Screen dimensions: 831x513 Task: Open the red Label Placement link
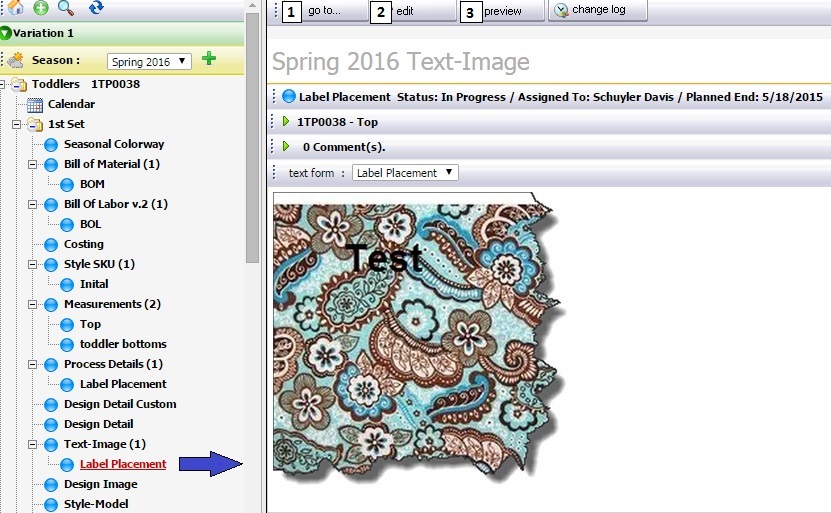pos(123,464)
